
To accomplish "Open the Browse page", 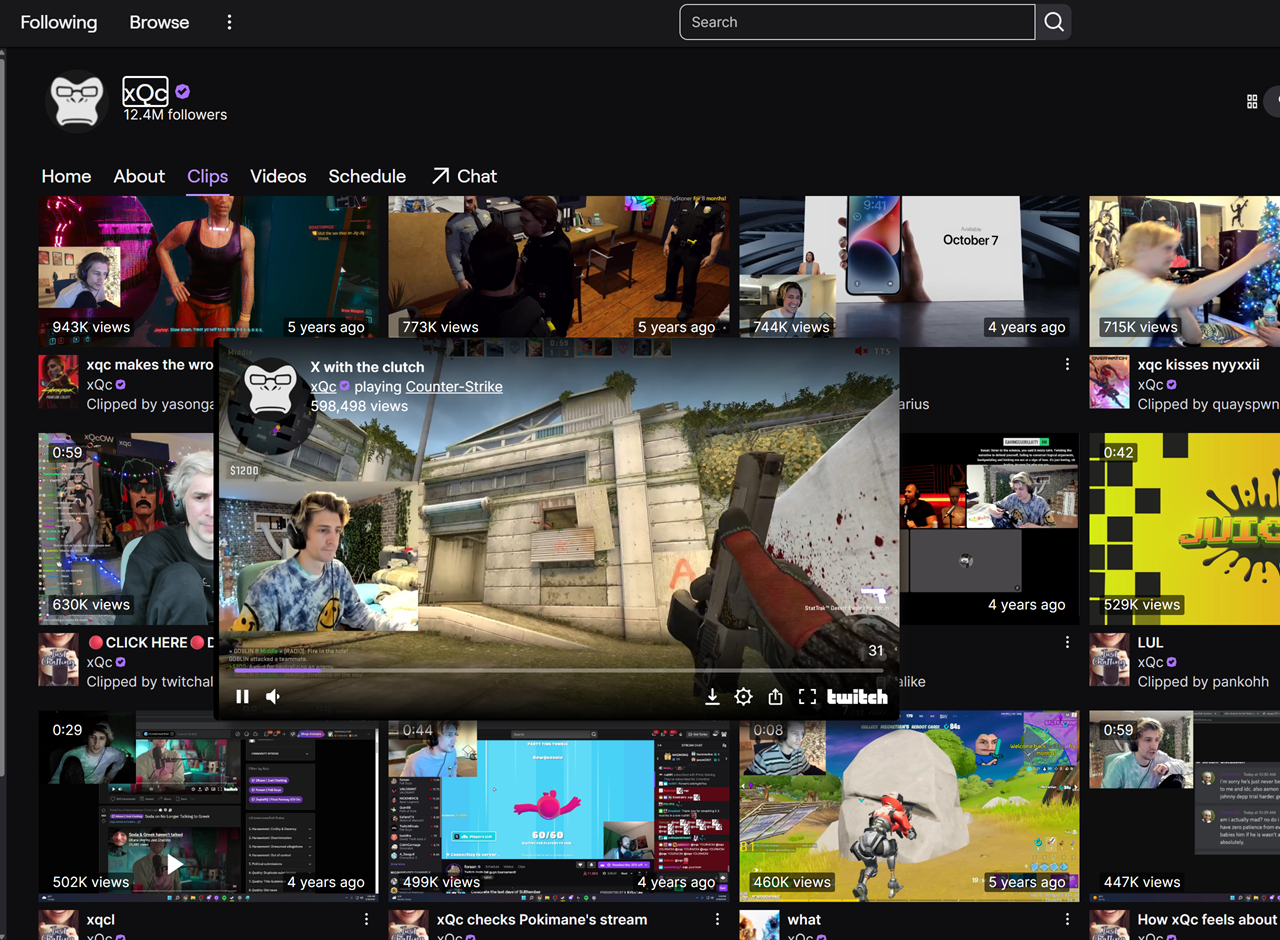I will coord(159,22).
